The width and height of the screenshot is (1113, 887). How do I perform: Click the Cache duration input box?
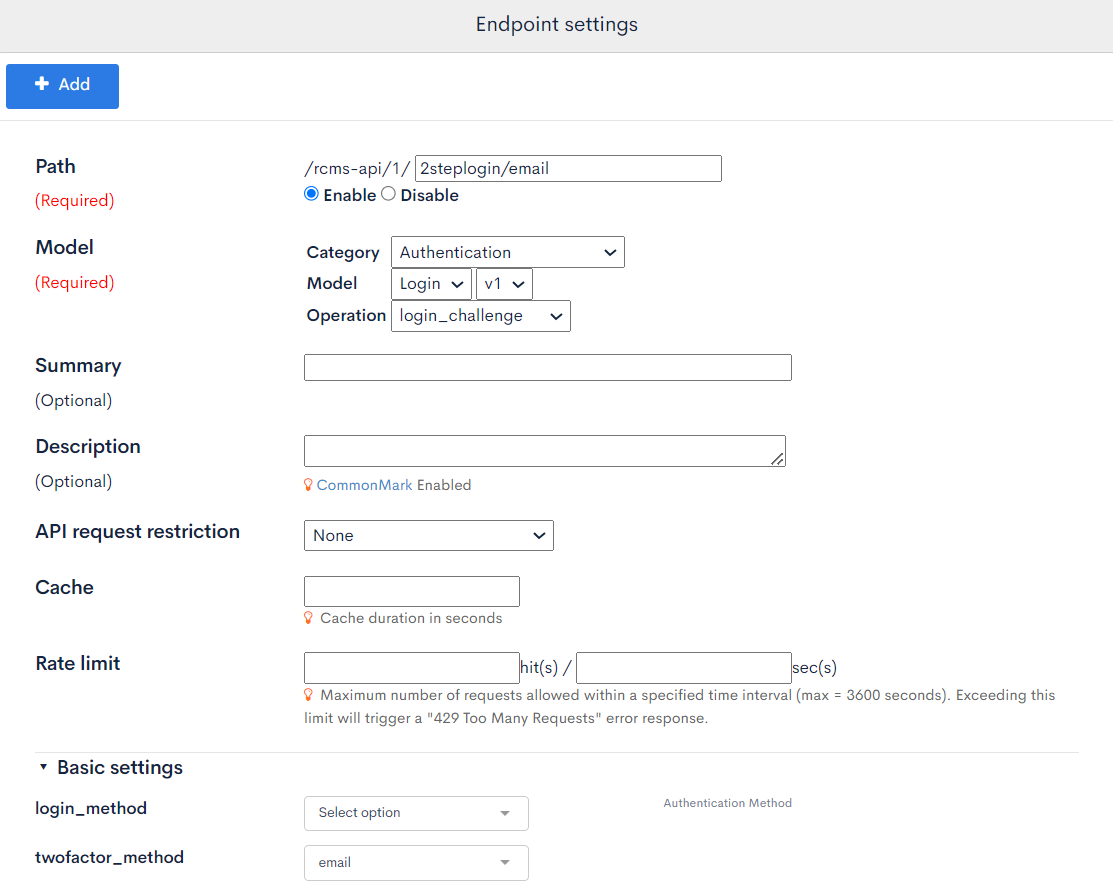[411, 591]
